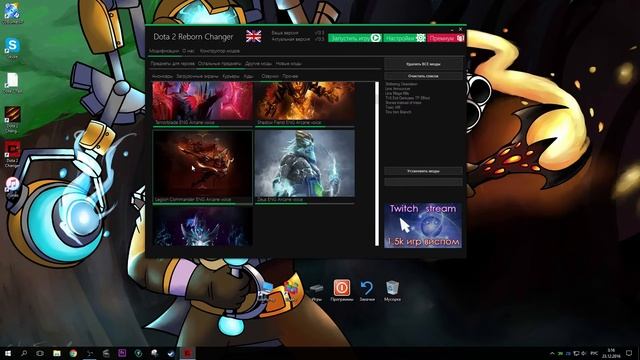Select the new mods category tab
Screen dimensions: 640x360
[x=289, y=64]
